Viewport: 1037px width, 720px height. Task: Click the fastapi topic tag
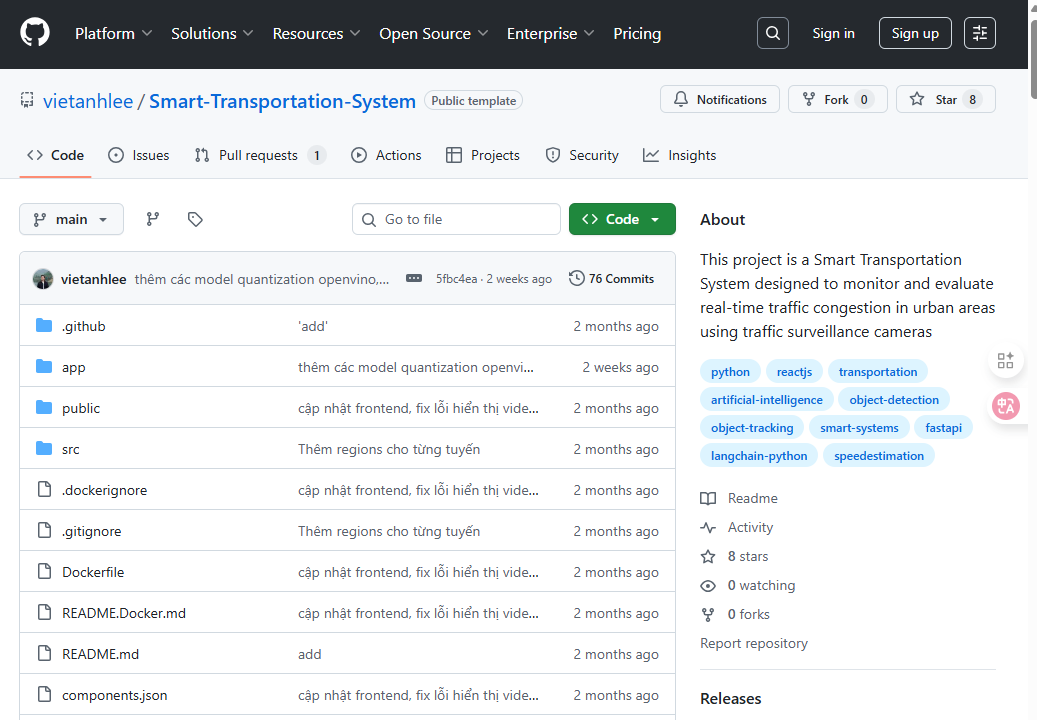pos(944,428)
